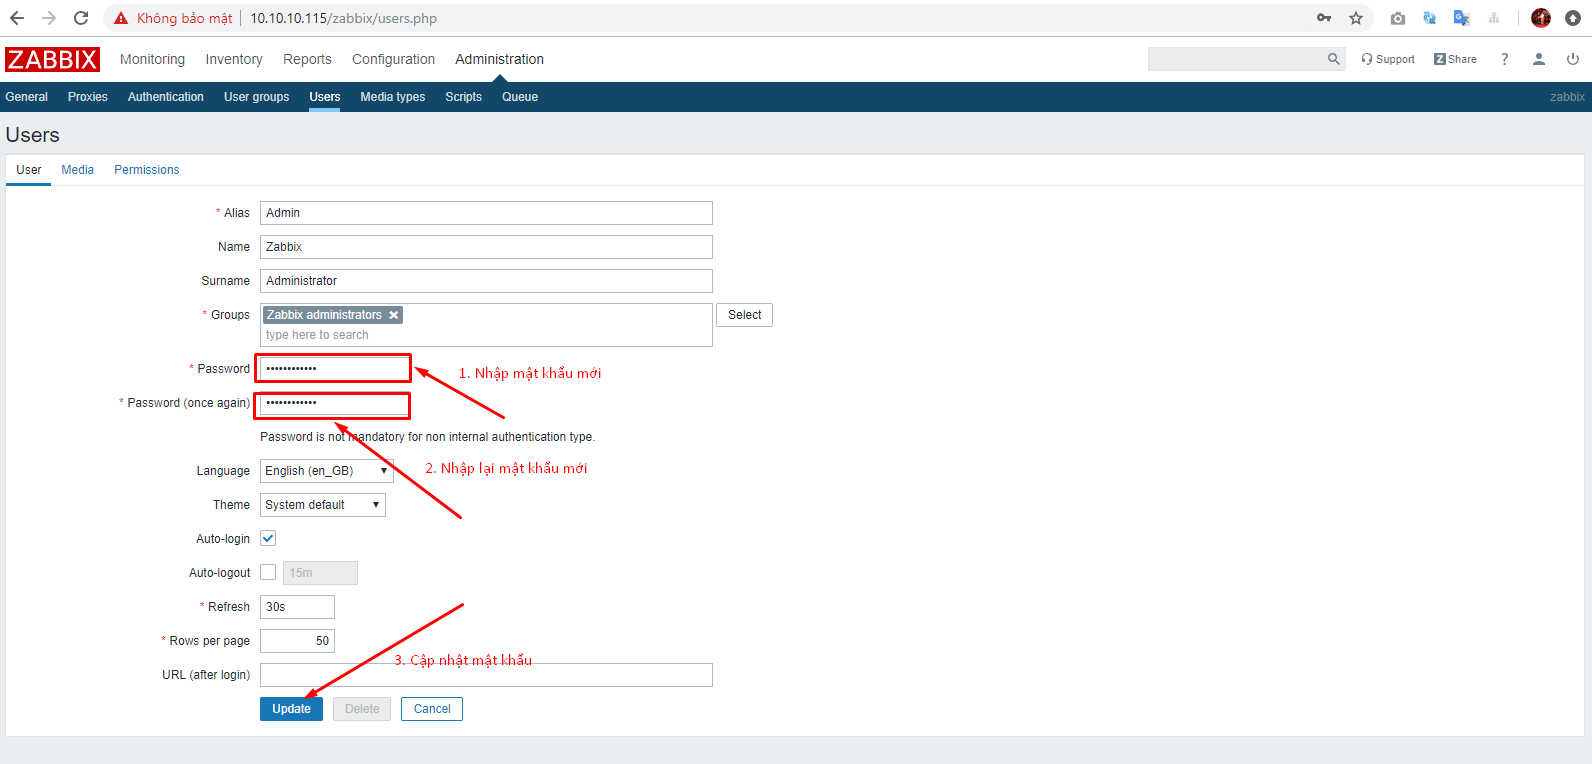Viewport: 1592px width, 764px height.
Task: Go to the Zabbix logo home
Action: pos(52,59)
